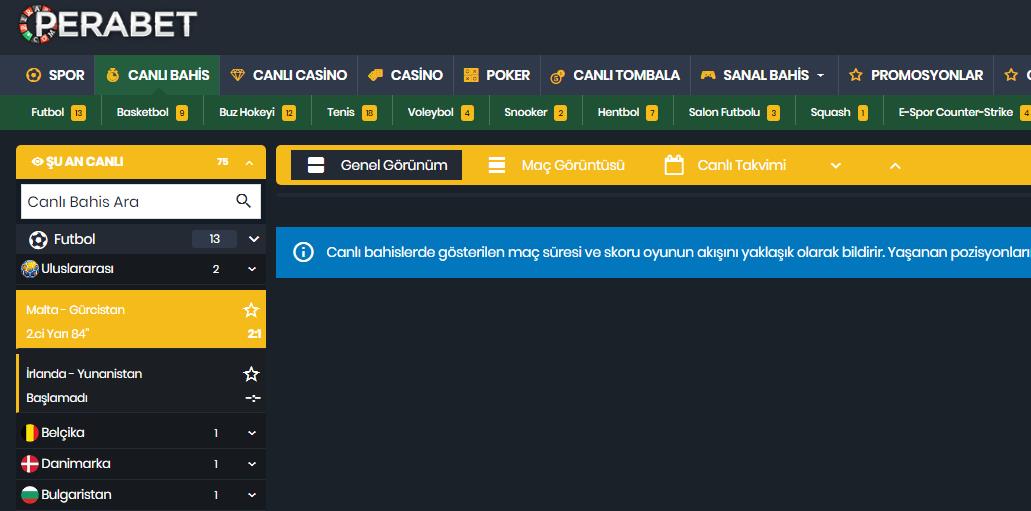Click the 2:1 score text
This screenshot has height=511, width=1031.
(254, 334)
